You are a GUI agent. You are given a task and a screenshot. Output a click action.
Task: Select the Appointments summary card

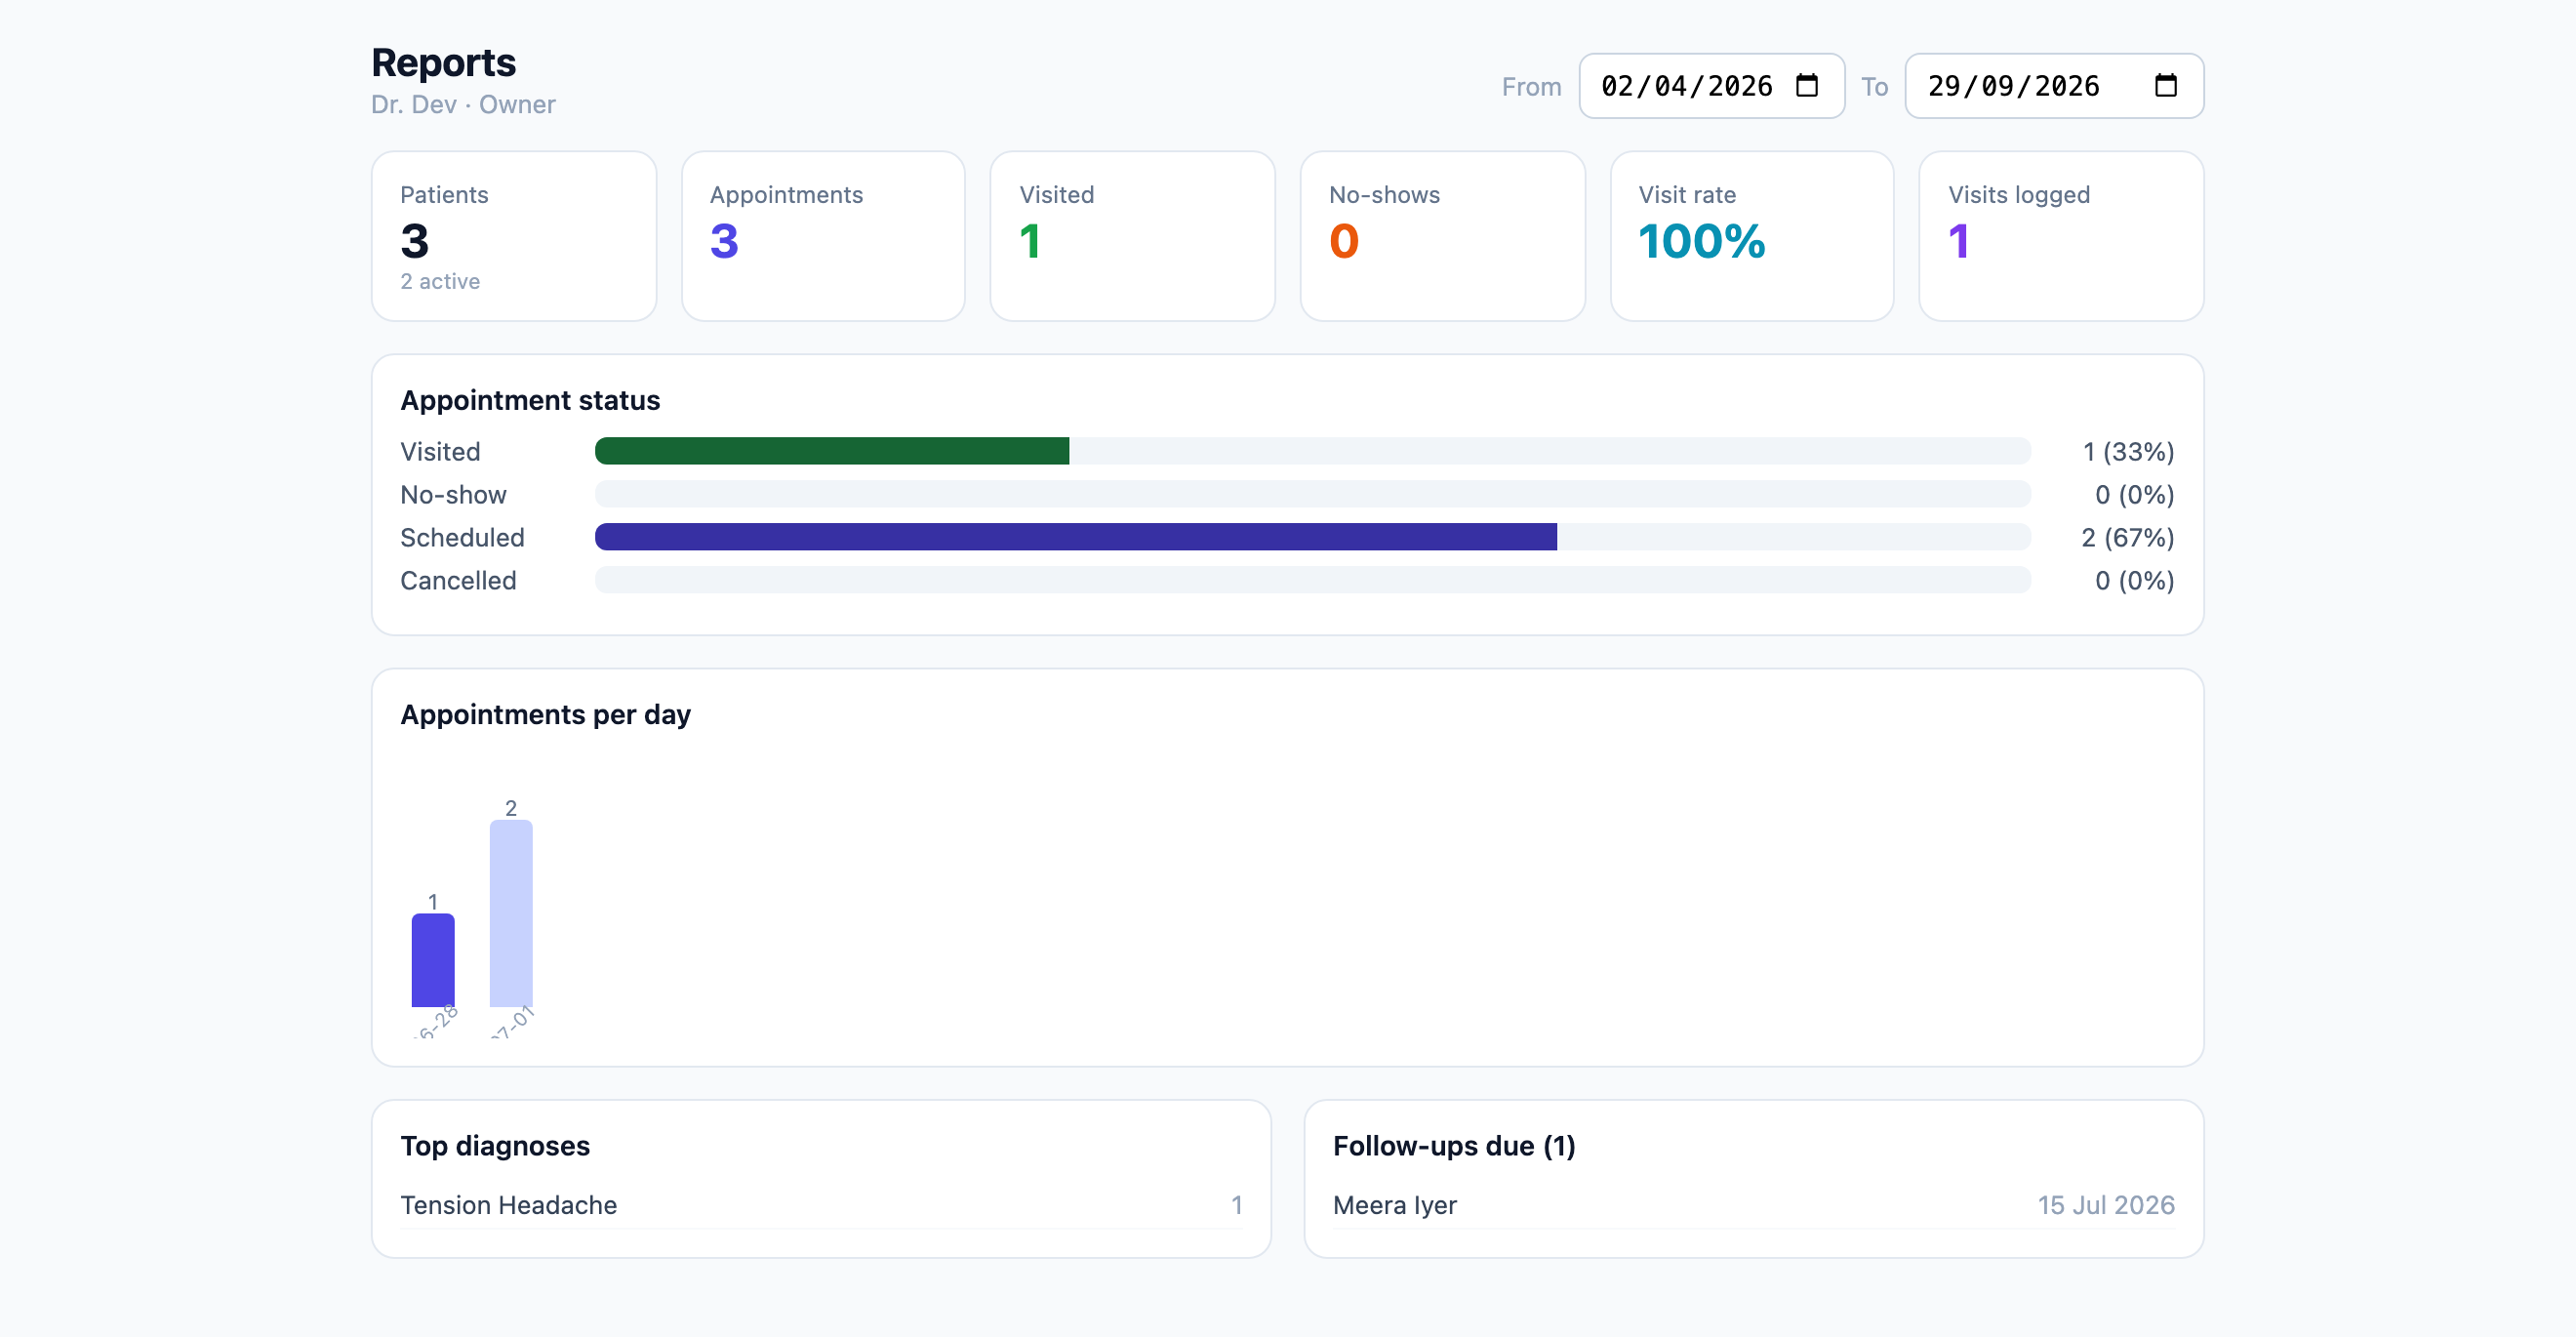click(x=823, y=236)
